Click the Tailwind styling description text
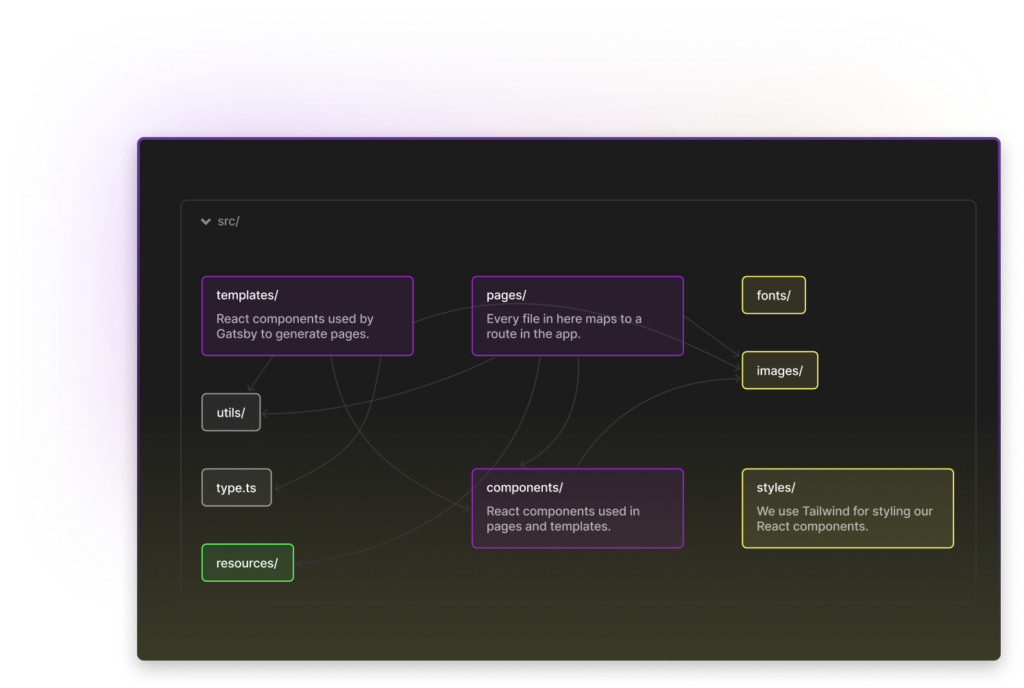 point(845,518)
